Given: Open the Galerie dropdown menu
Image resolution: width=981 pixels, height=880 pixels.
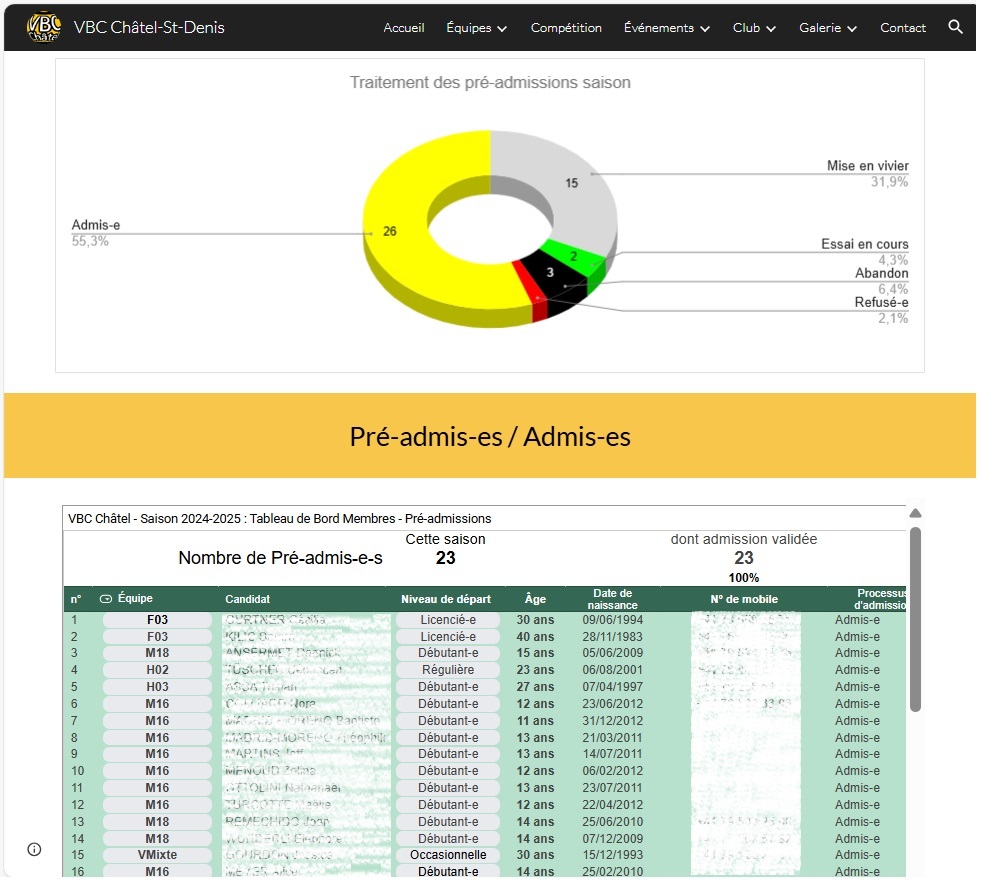Looking at the screenshot, I should pos(828,28).
